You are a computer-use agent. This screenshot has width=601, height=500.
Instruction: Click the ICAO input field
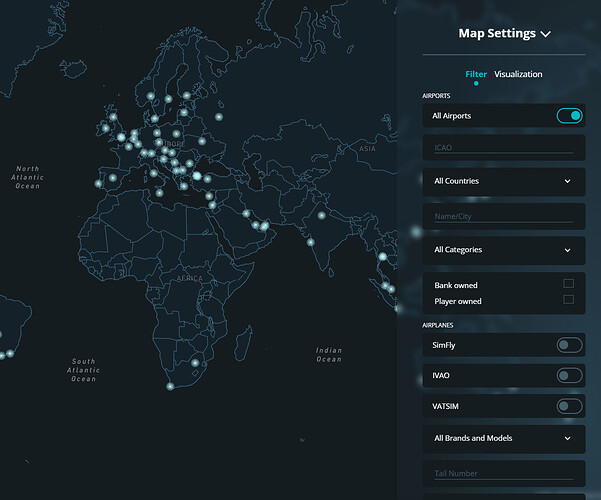point(502,148)
